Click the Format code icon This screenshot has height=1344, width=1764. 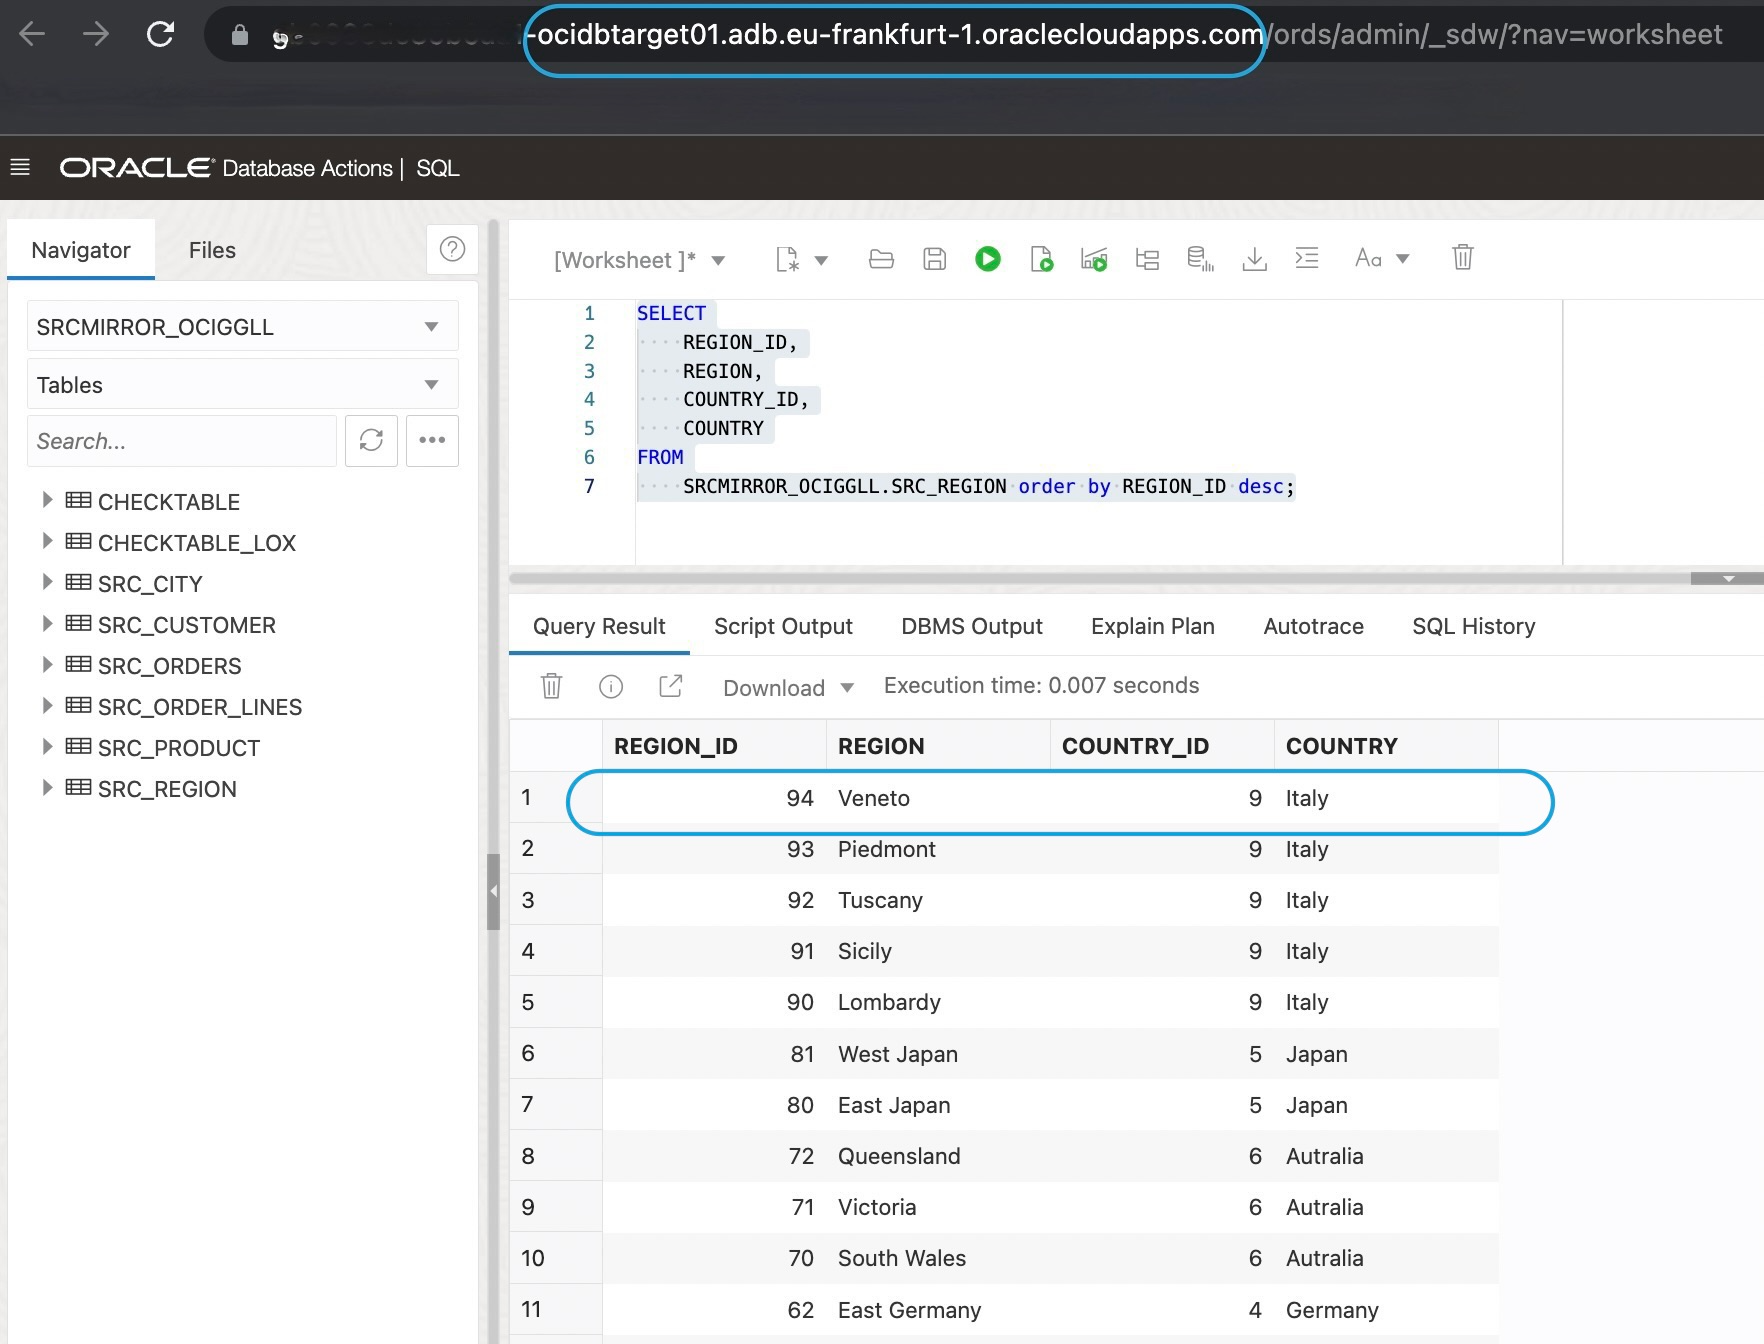pyautogui.click(x=1307, y=258)
